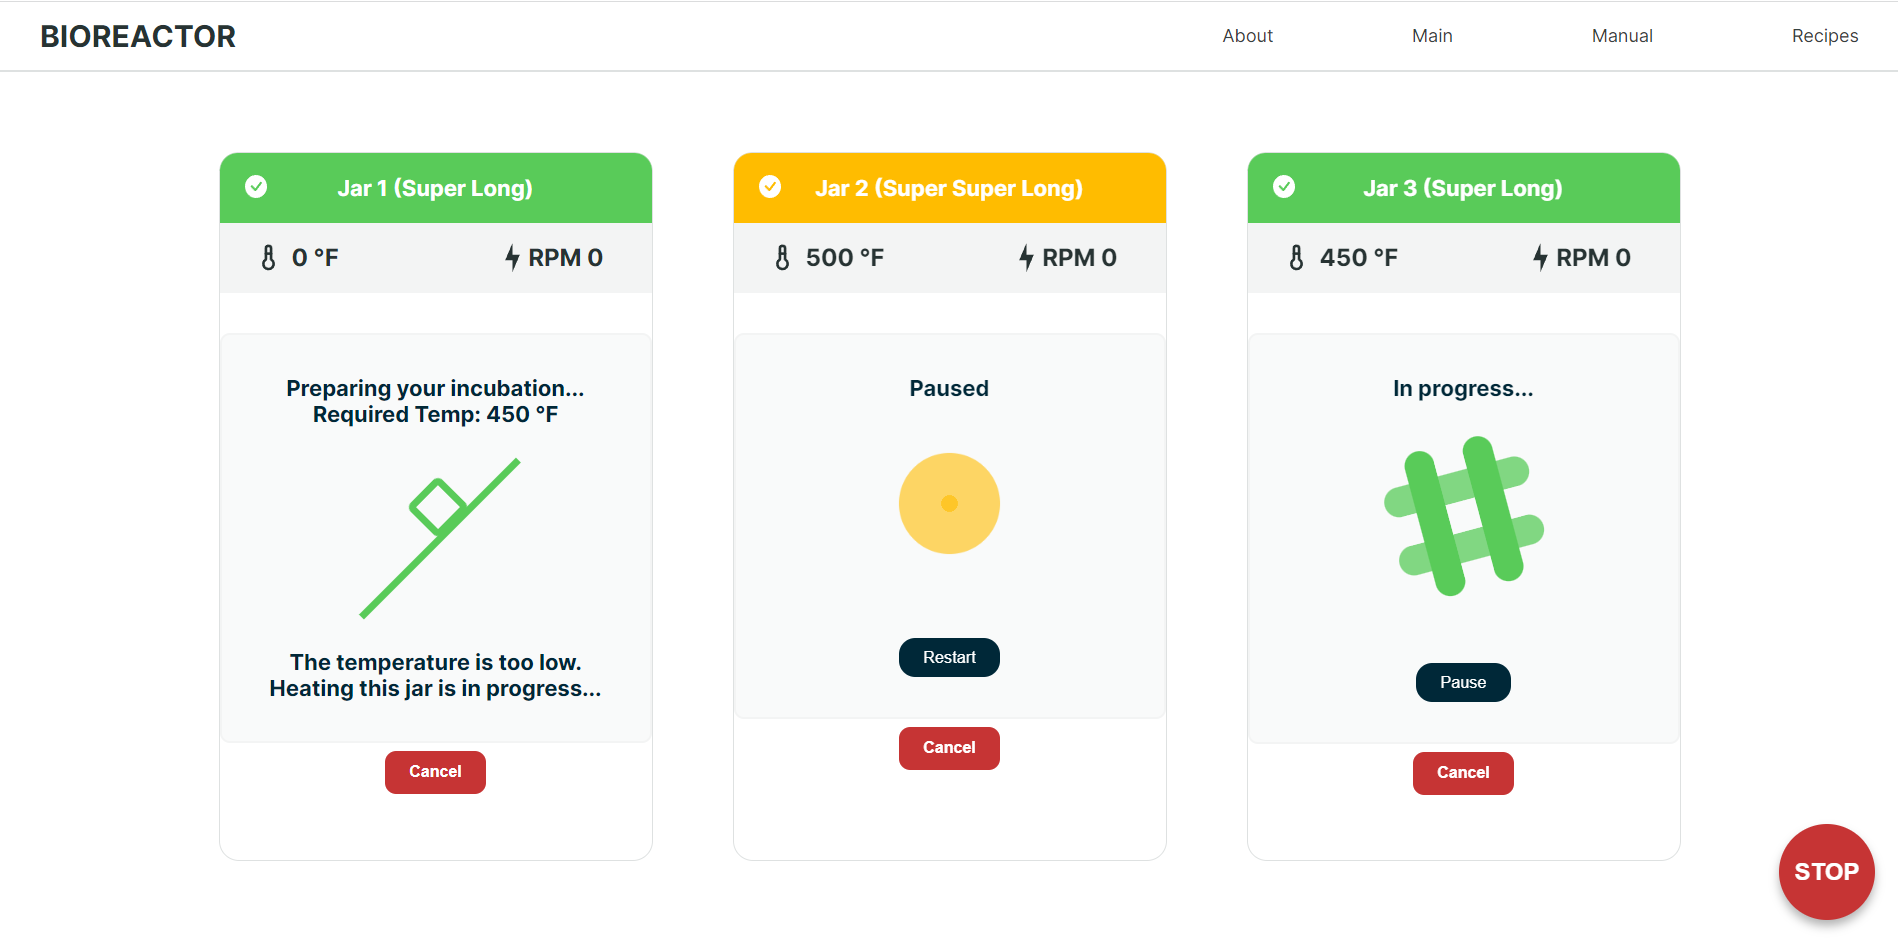This screenshot has width=1898, height=943.
Task: Click the yellow paused circle on Jar 2
Action: [948, 503]
